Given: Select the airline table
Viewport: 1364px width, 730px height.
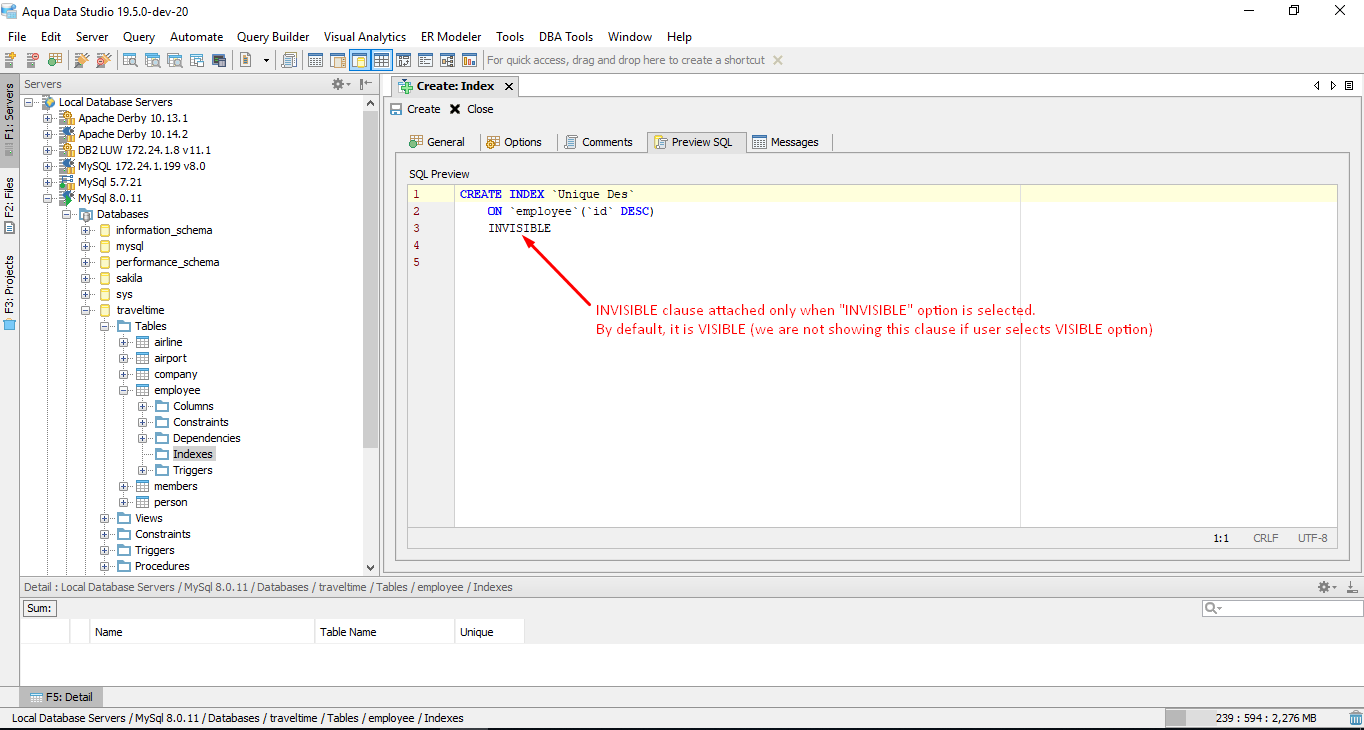Looking at the screenshot, I should tap(168, 342).
